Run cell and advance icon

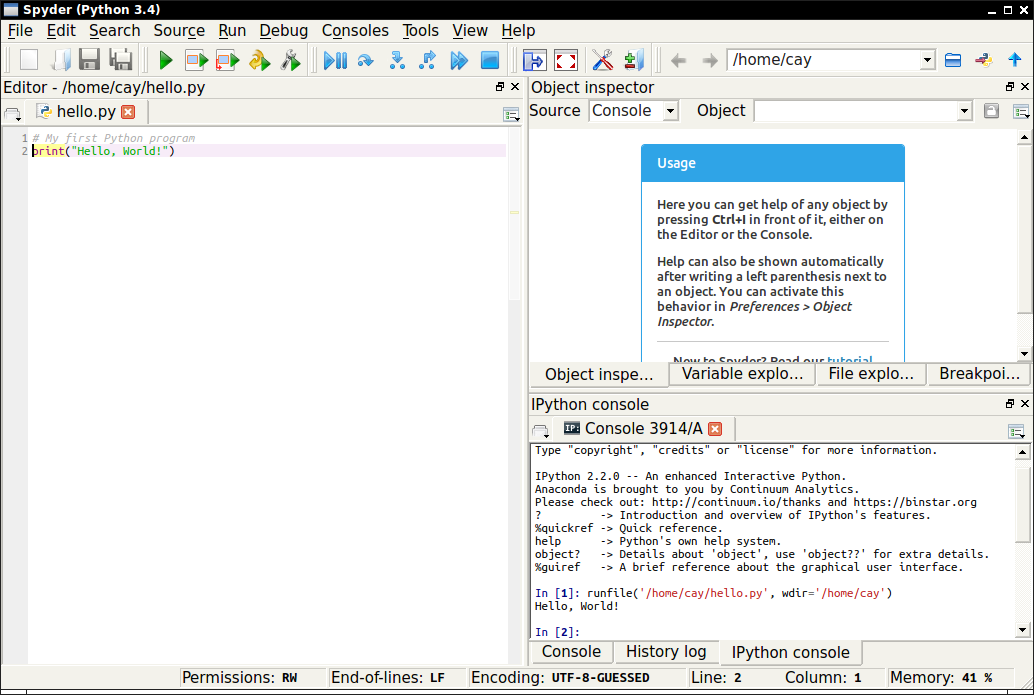tap(228, 61)
